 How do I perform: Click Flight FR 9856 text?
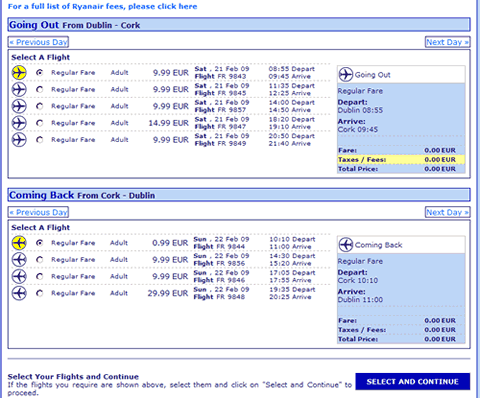219,263
